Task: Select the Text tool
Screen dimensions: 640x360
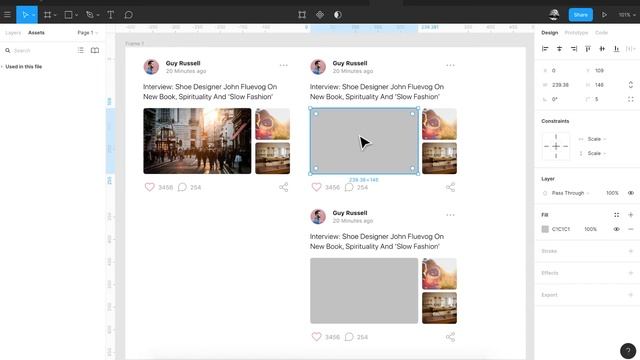Action: (110, 15)
